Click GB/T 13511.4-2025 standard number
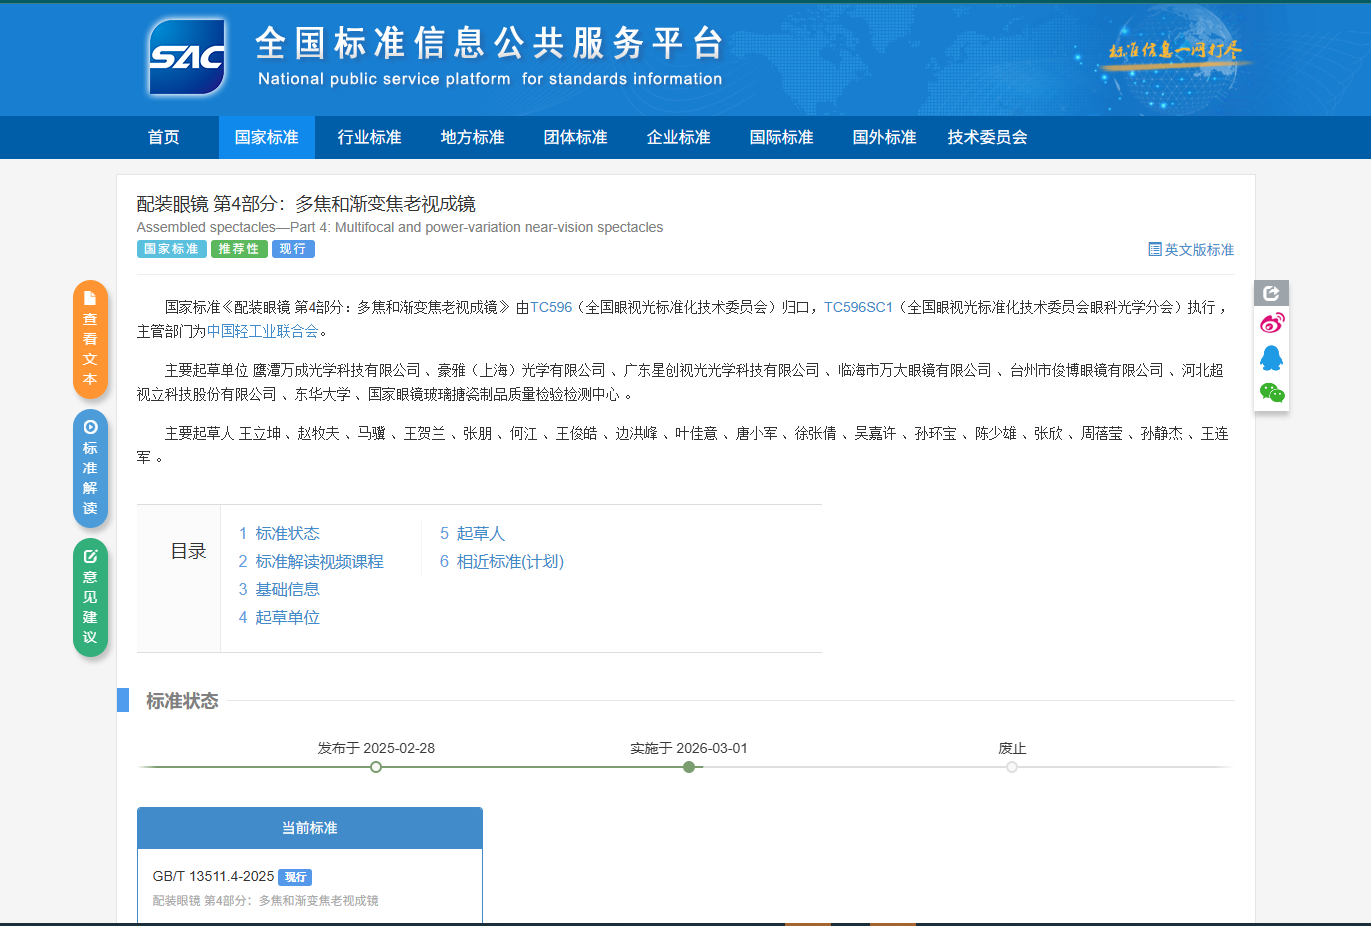 [x=213, y=876]
